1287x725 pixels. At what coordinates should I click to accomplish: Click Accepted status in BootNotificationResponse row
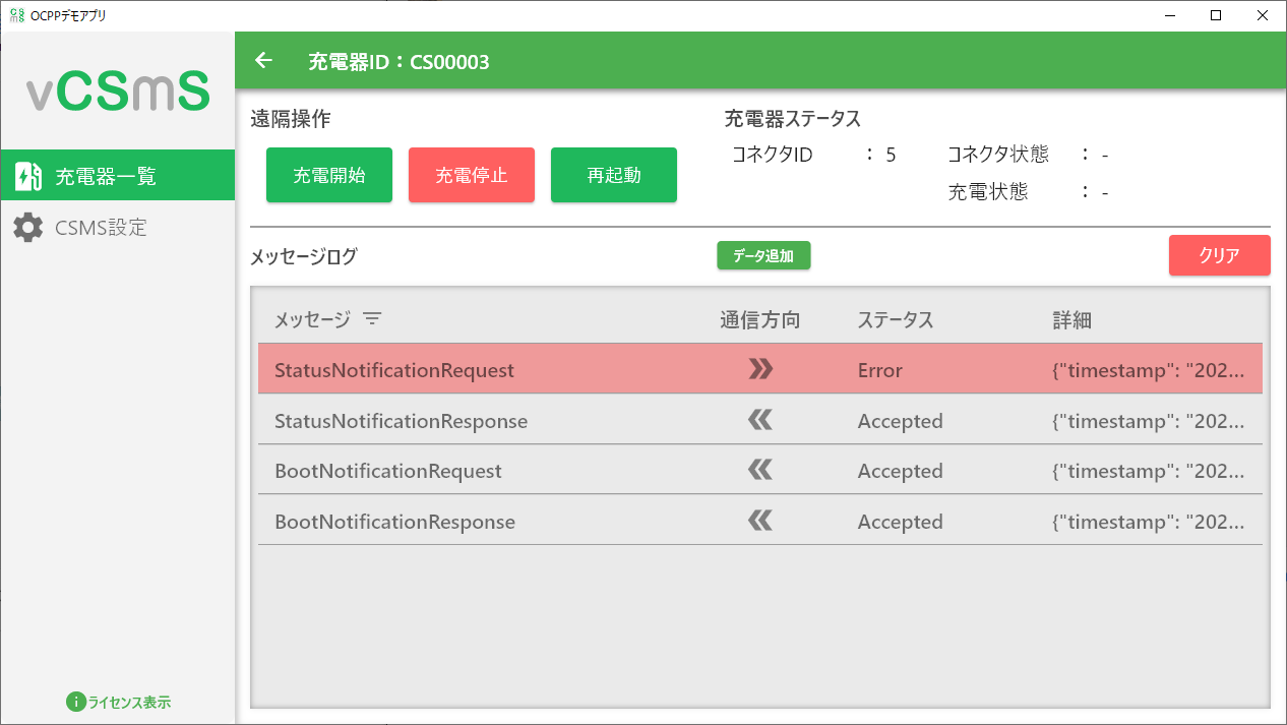point(900,522)
